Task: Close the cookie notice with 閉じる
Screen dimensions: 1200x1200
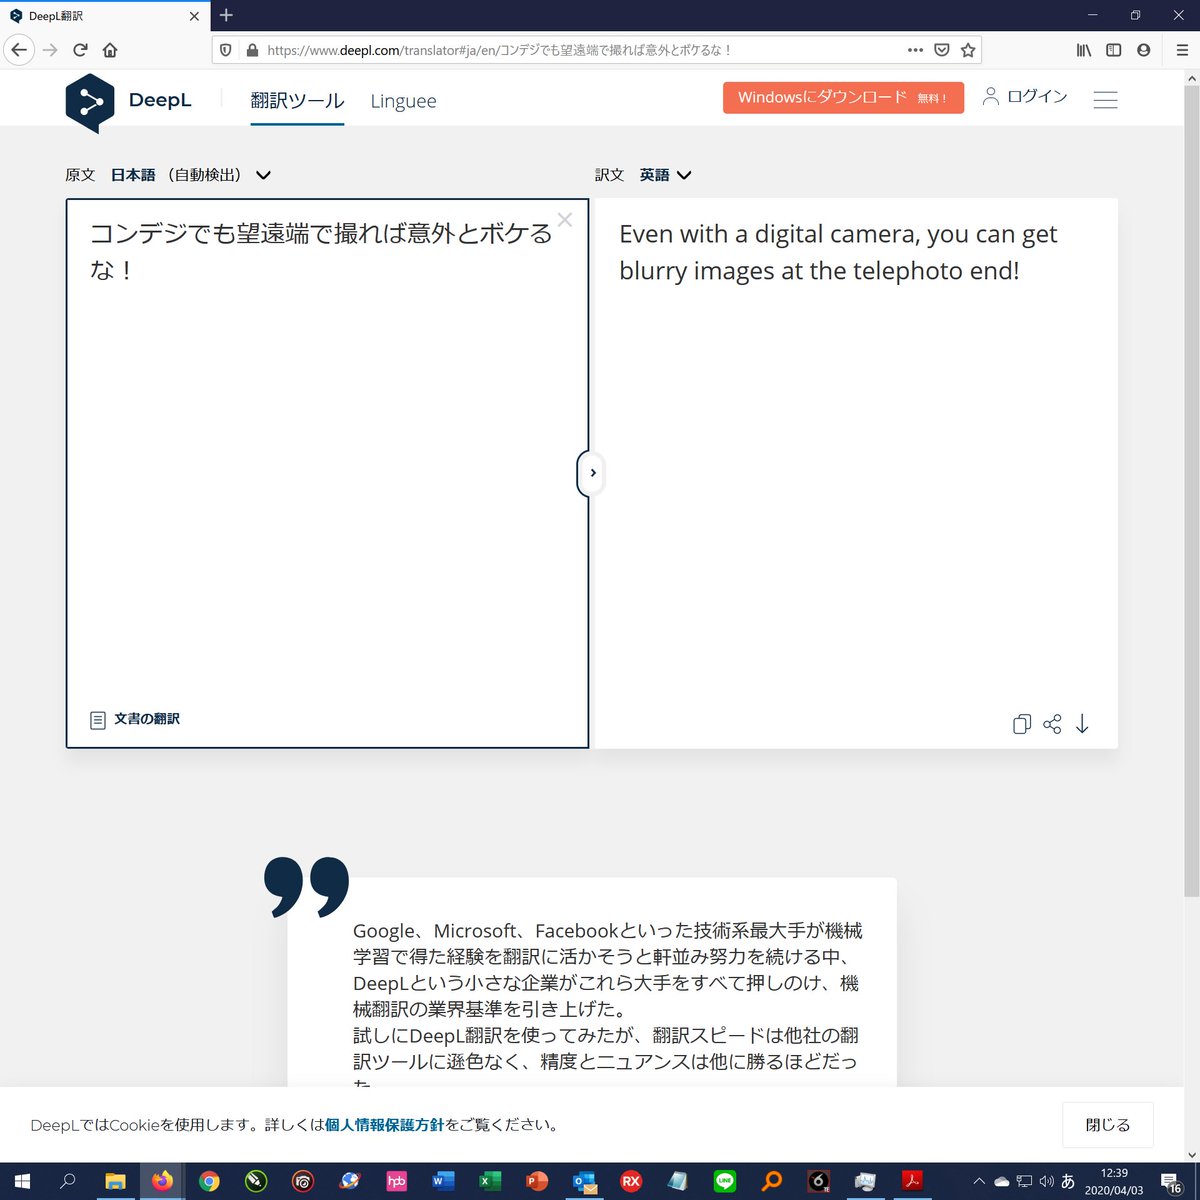Action: [1107, 1125]
